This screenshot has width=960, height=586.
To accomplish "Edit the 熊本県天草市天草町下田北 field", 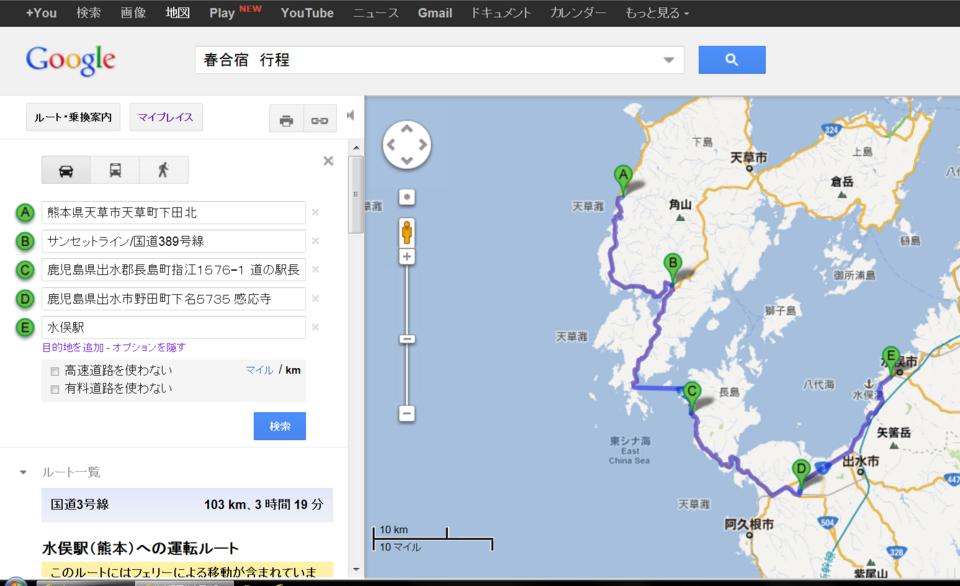I will tap(173, 212).
